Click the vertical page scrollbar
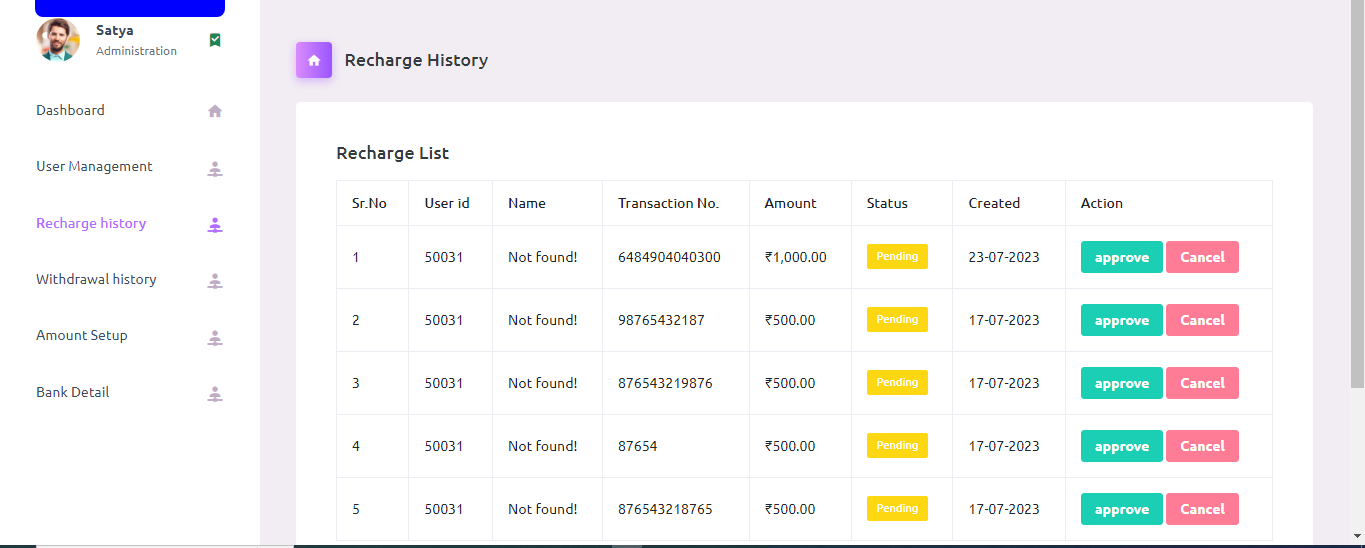 coord(1357,200)
